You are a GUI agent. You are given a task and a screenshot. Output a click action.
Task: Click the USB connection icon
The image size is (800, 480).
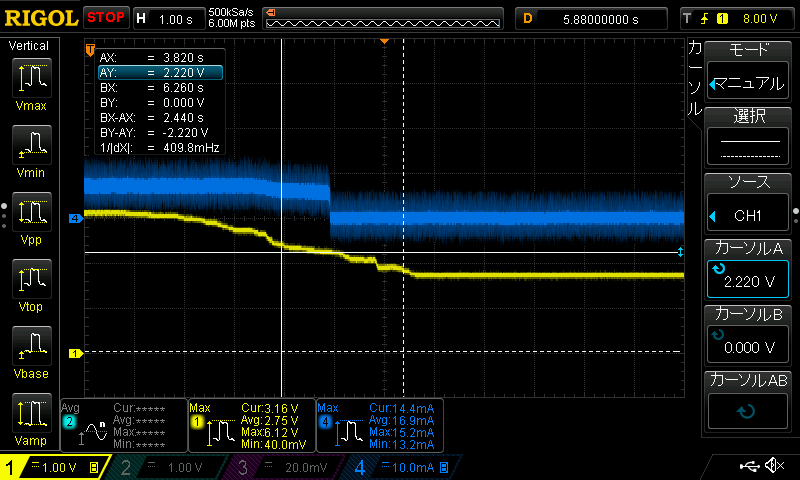tap(748, 466)
